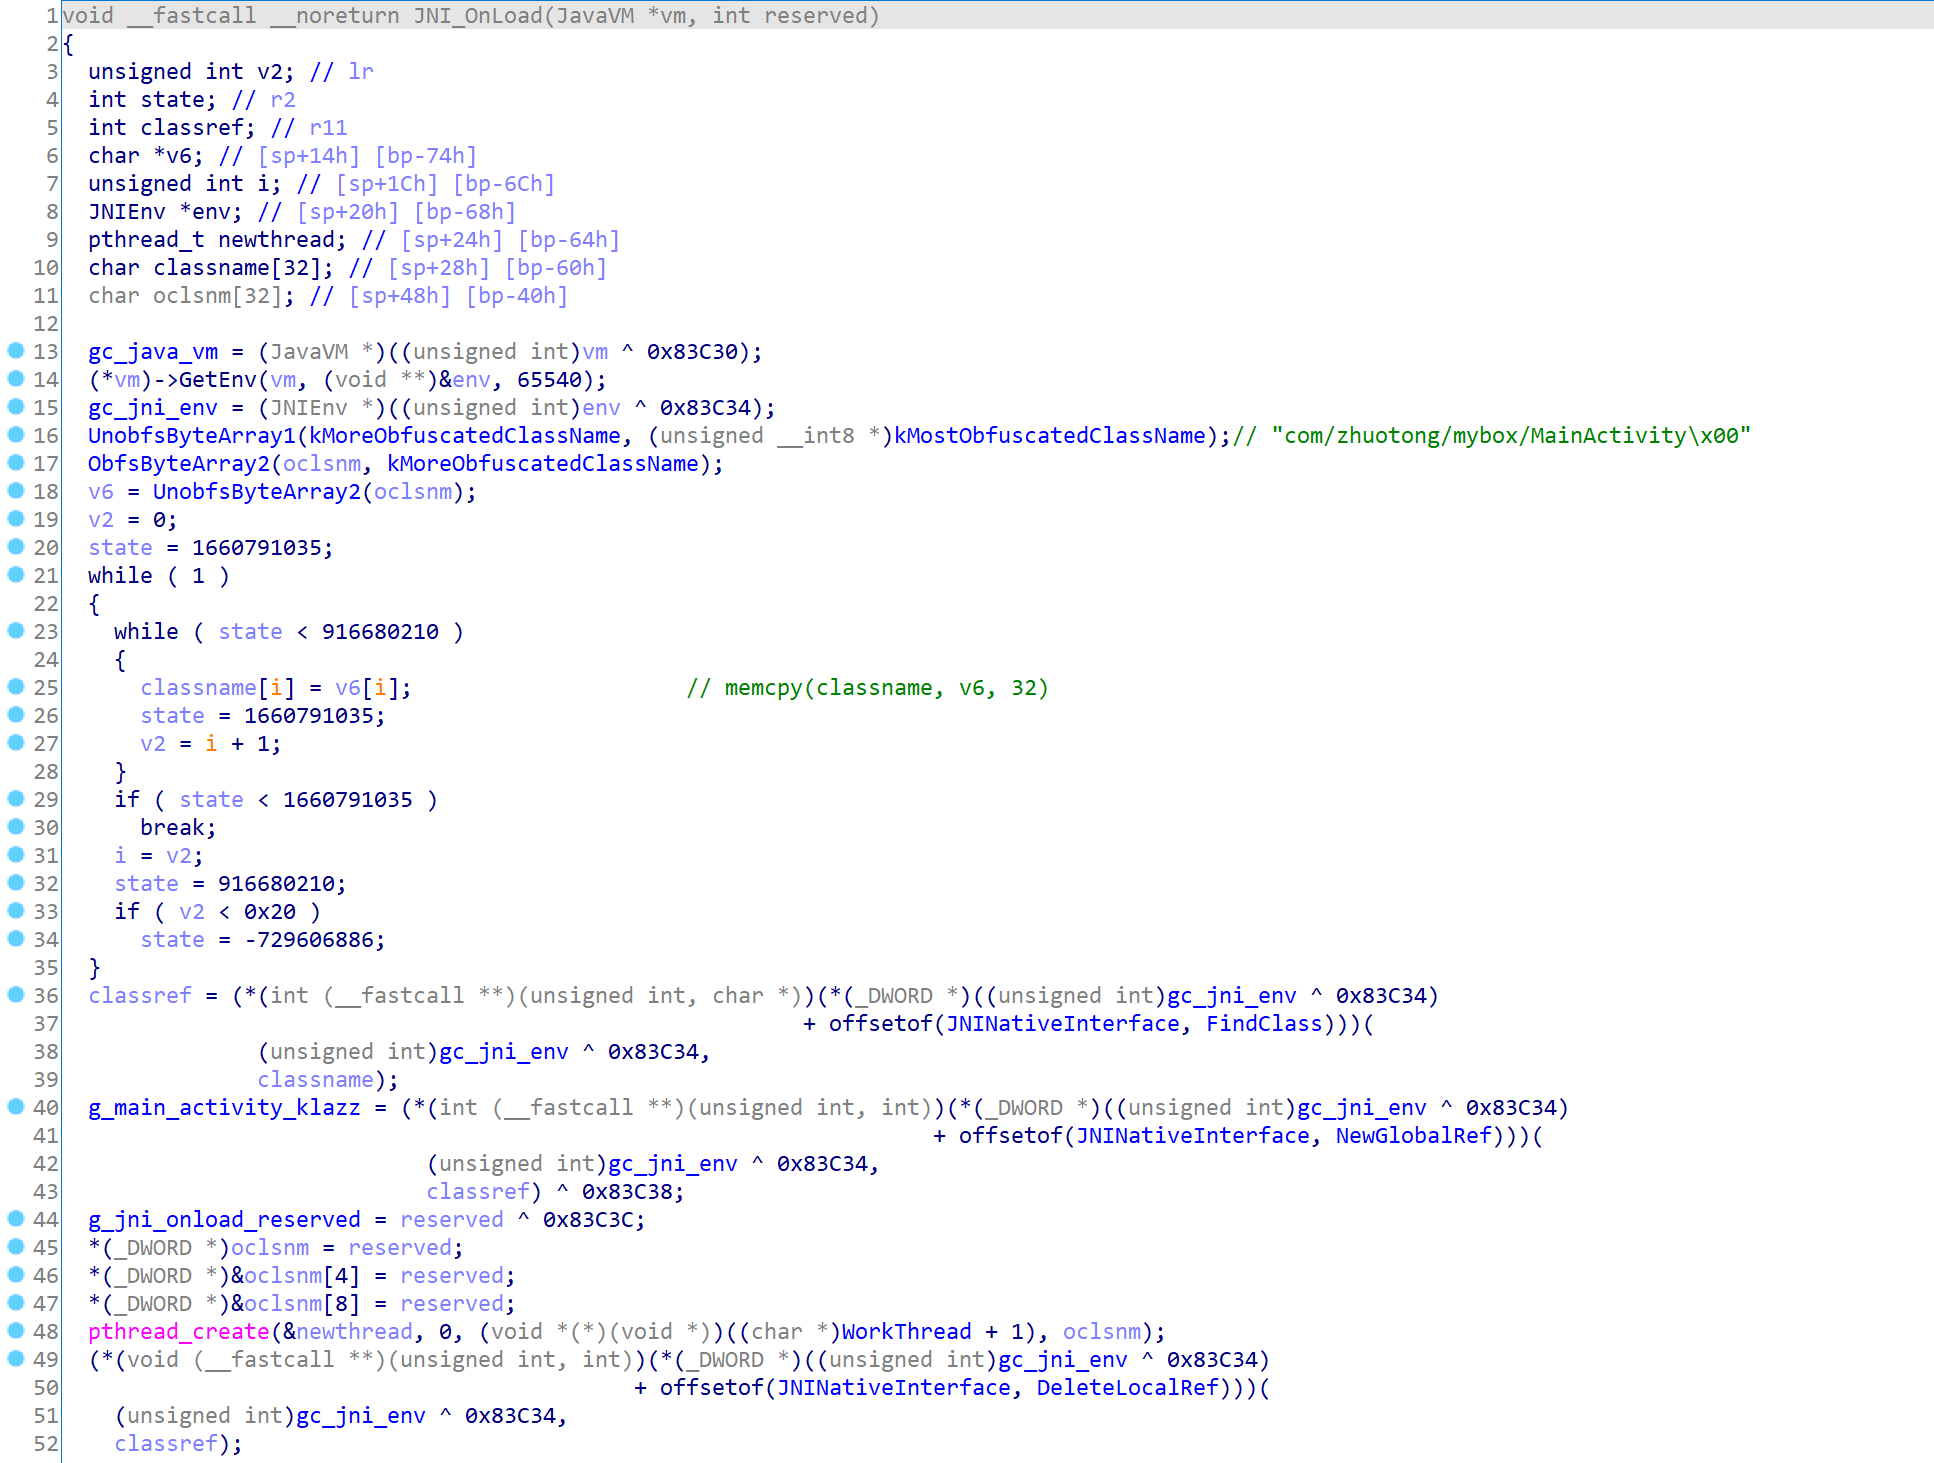Click breakpoint dot beside line 18

click(16, 490)
